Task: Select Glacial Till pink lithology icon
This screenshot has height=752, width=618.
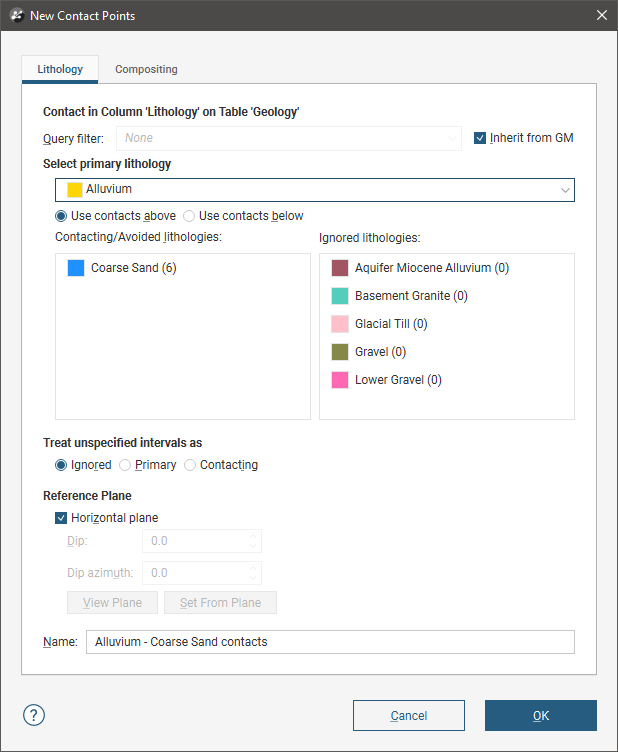Action: pyautogui.click(x=340, y=324)
